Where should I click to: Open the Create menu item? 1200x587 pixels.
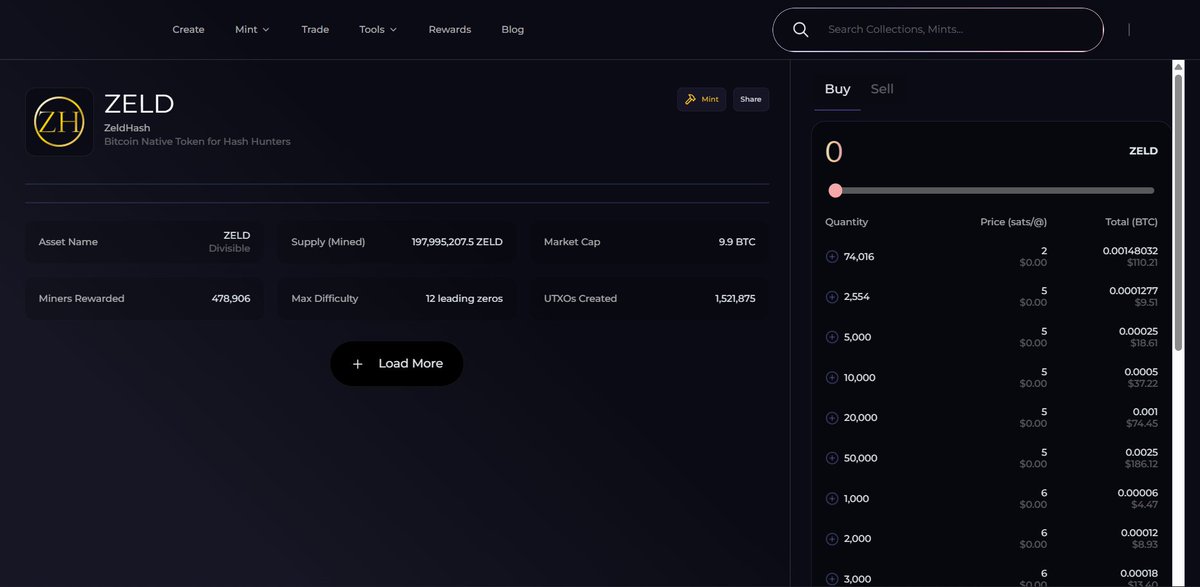tap(188, 29)
